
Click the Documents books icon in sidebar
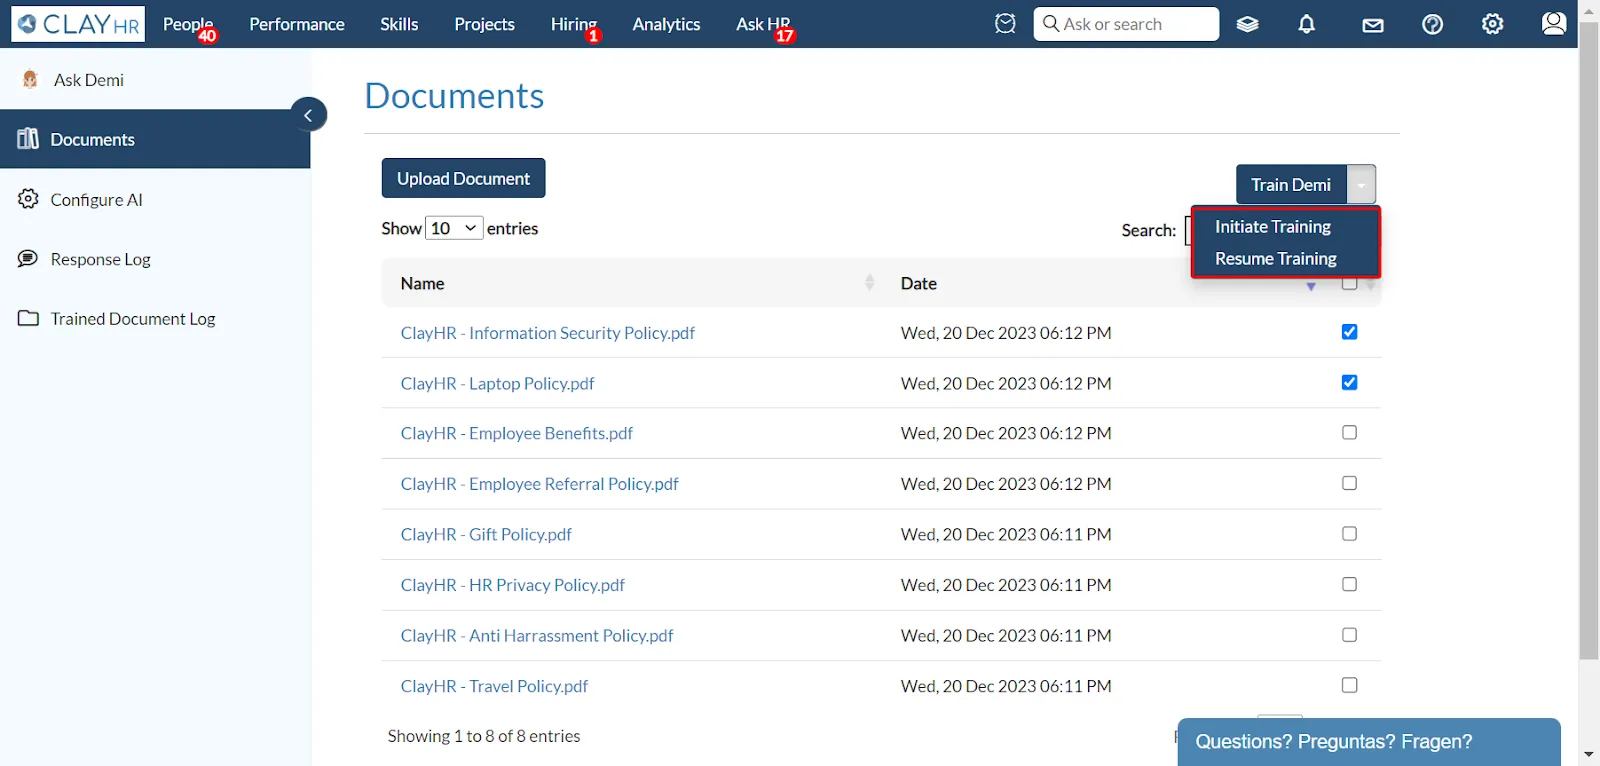coord(28,138)
